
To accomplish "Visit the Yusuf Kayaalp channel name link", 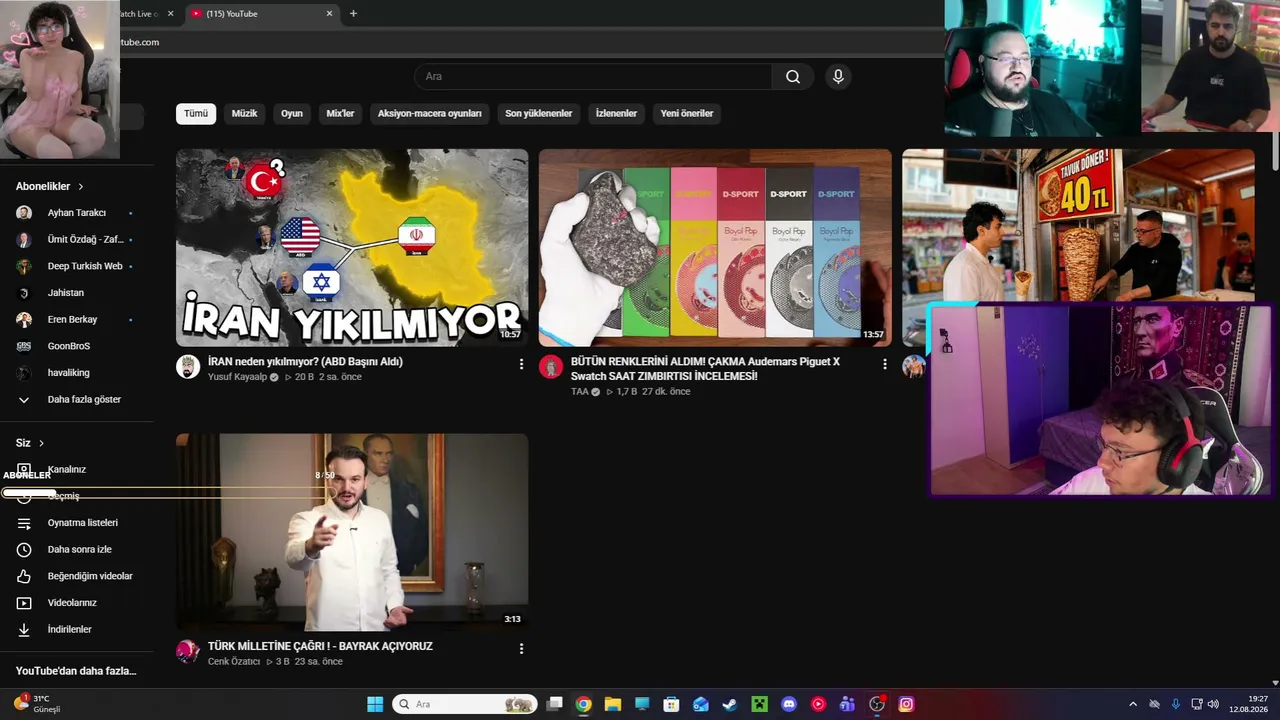I will pyautogui.click(x=238, y=377).
